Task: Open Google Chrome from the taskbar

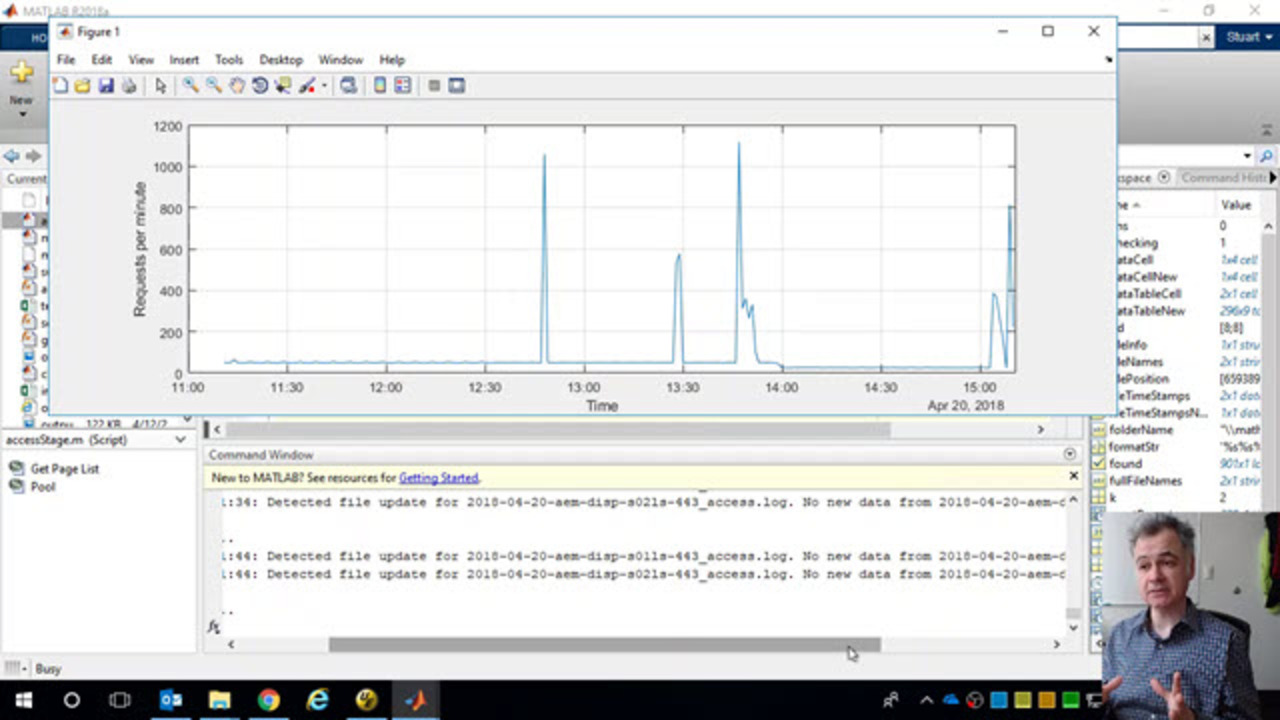Action: [268, 700]
